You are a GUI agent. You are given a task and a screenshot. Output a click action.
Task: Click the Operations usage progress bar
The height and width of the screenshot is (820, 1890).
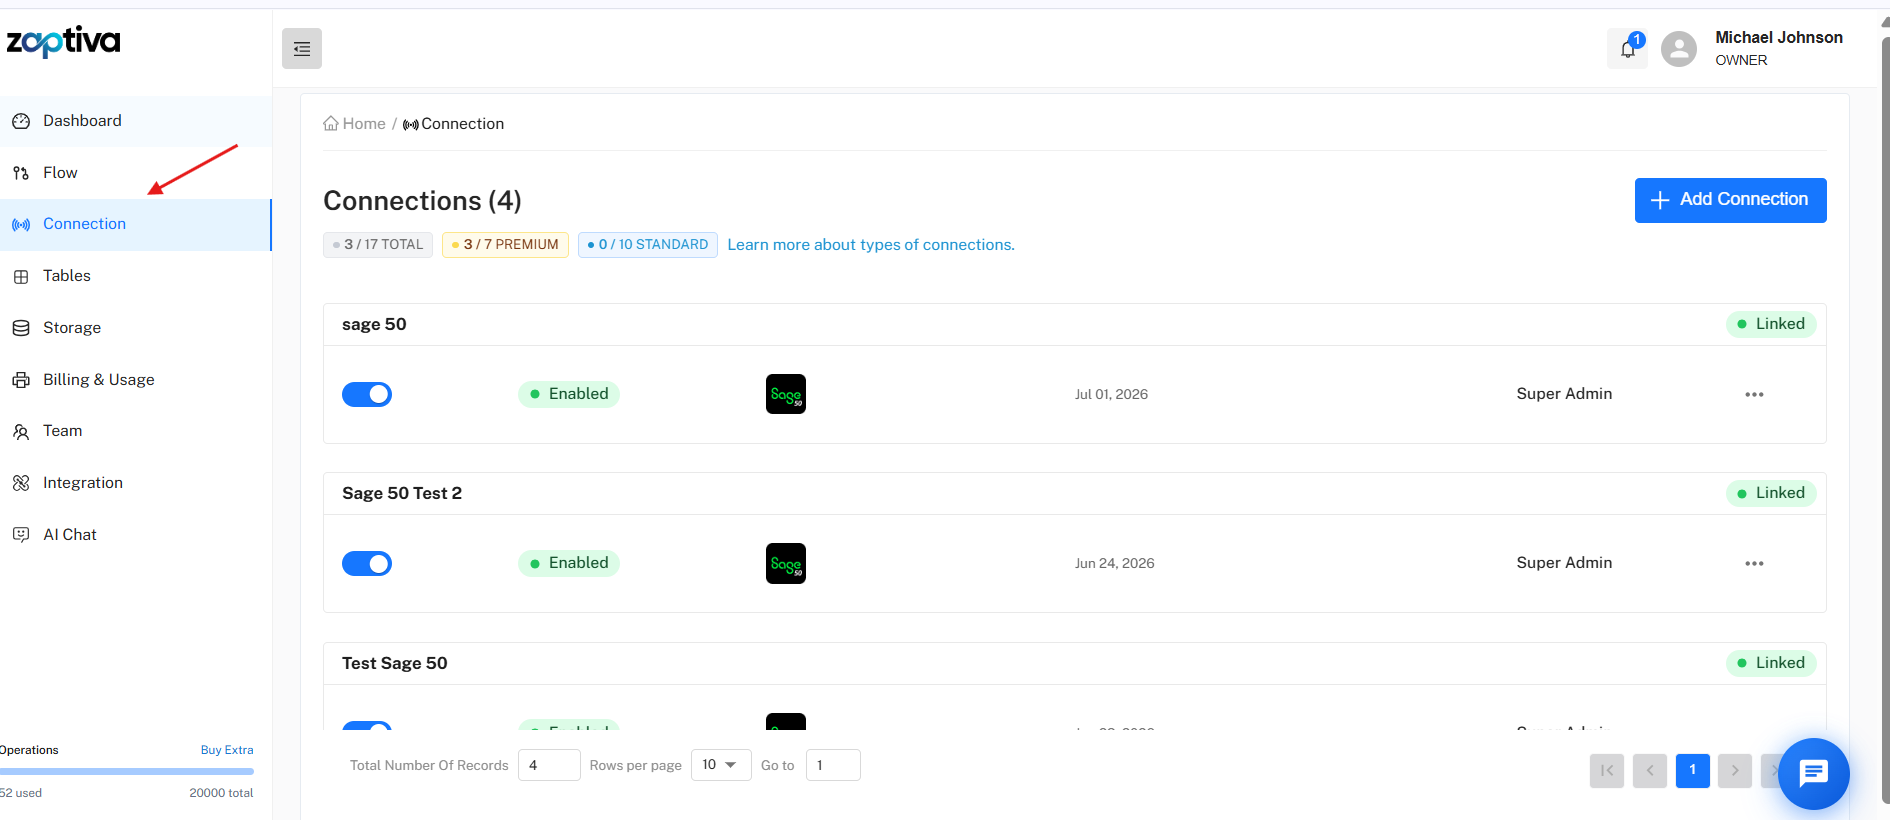click(x=127, y=772)
